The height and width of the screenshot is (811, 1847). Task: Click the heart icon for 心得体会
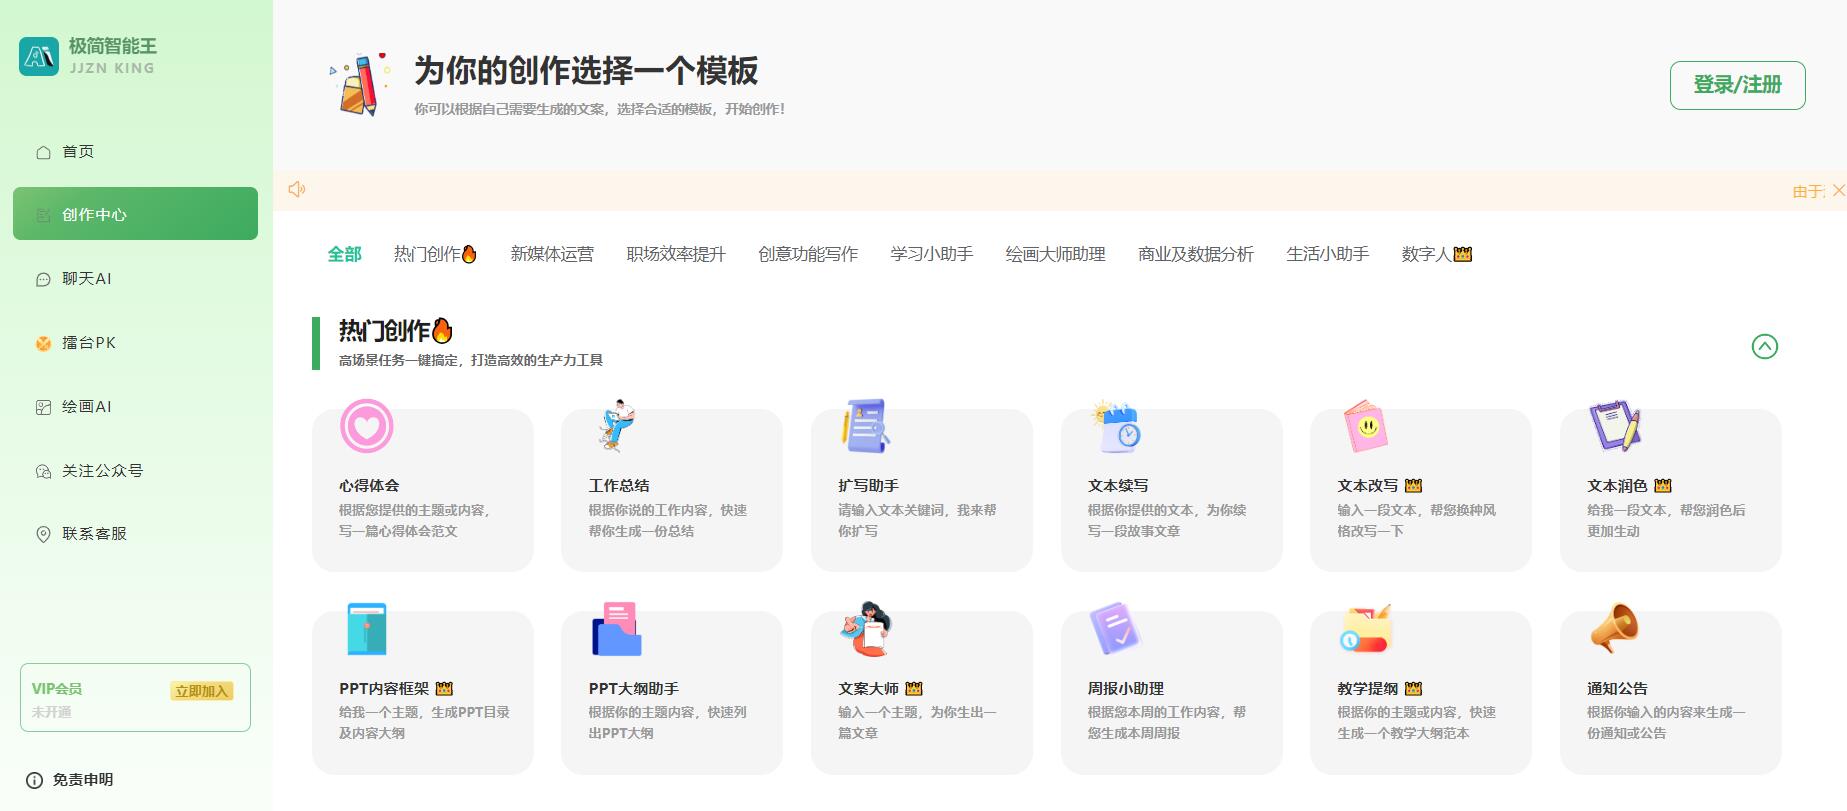(x=366, y=427)
